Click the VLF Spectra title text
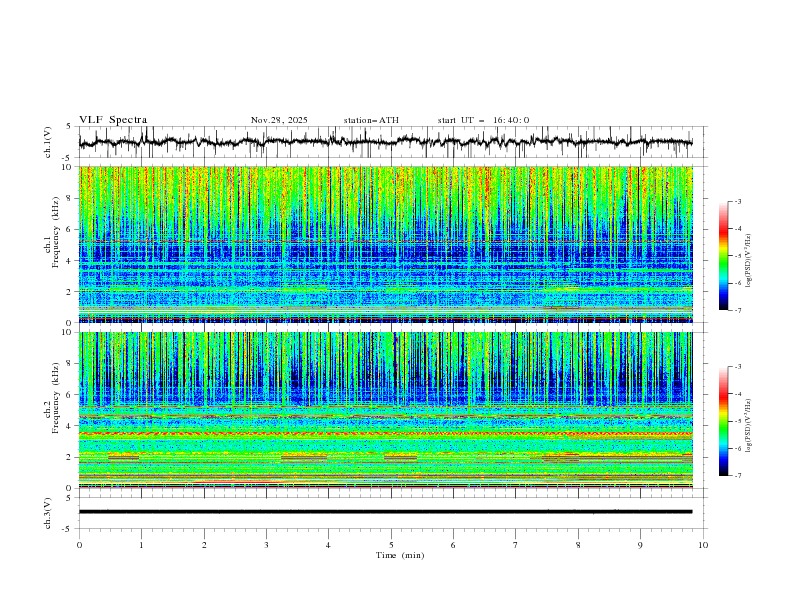The width and height of the screenshot is (792, 612). 113,120
